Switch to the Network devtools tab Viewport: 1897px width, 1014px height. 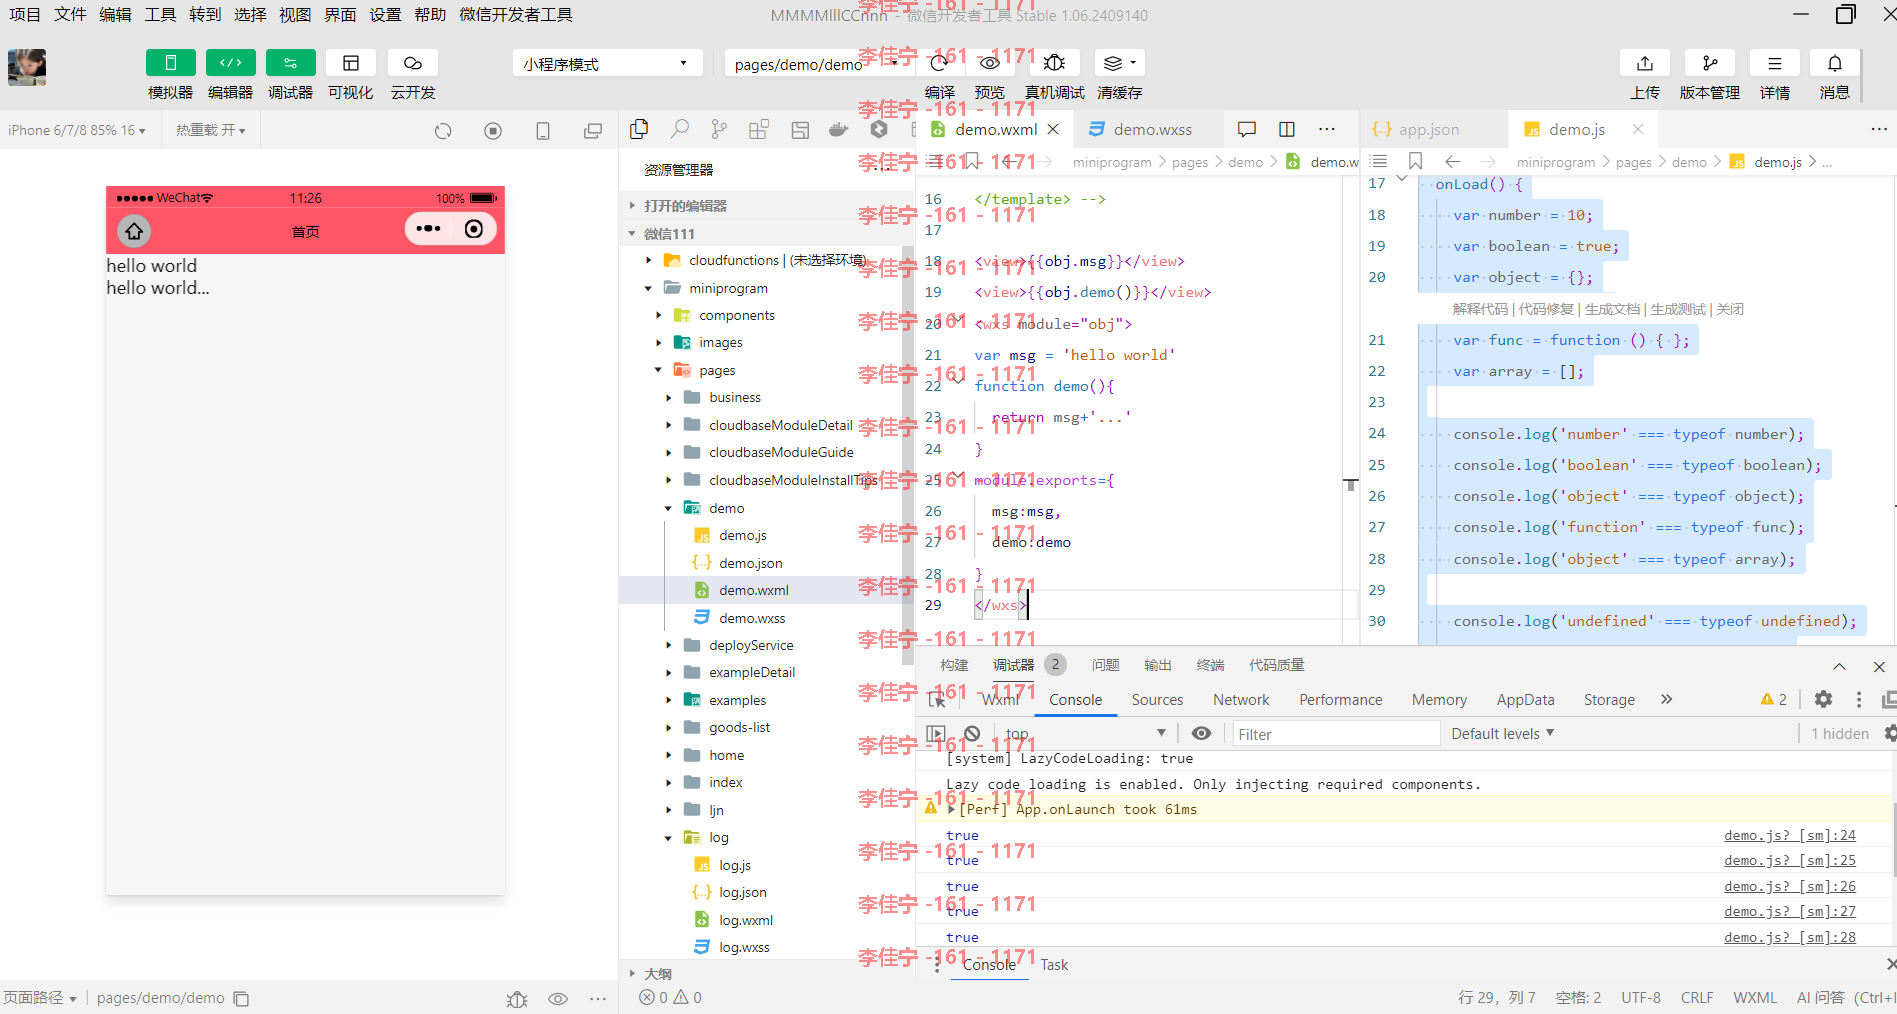(x=1241, y=700)
